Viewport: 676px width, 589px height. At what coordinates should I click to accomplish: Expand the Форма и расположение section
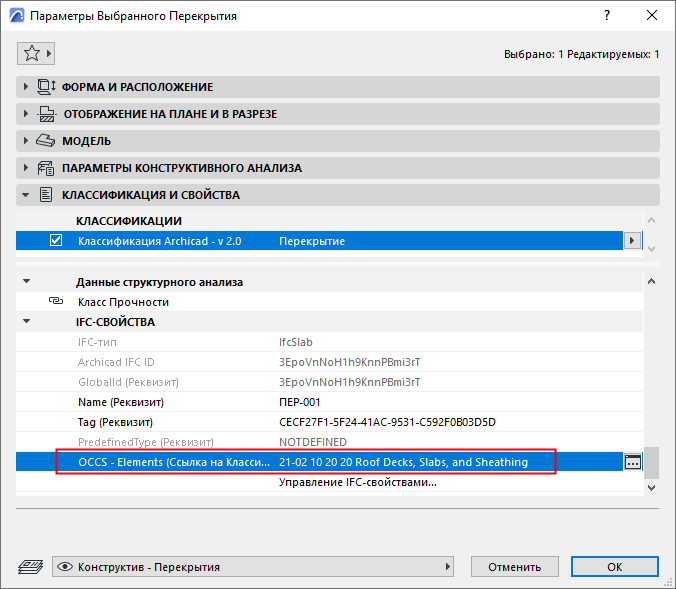[26, 87]
